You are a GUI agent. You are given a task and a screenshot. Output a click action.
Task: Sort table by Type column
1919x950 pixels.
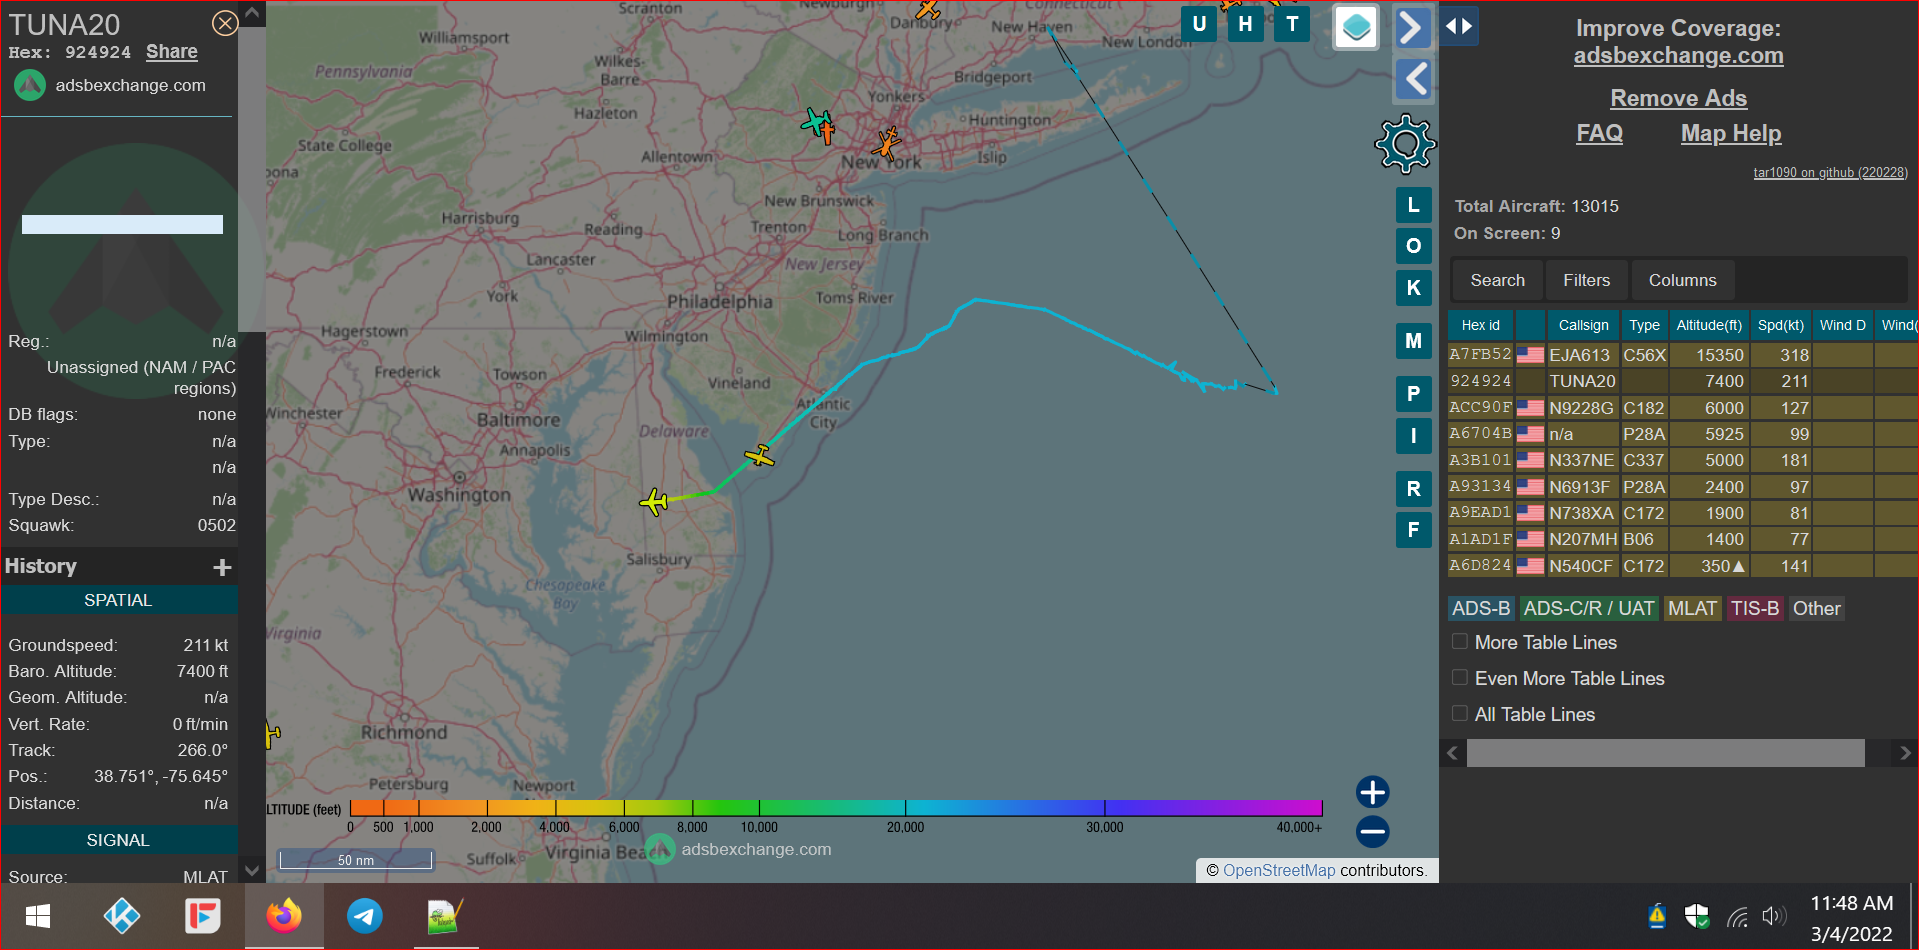[x=1644, y=325]
